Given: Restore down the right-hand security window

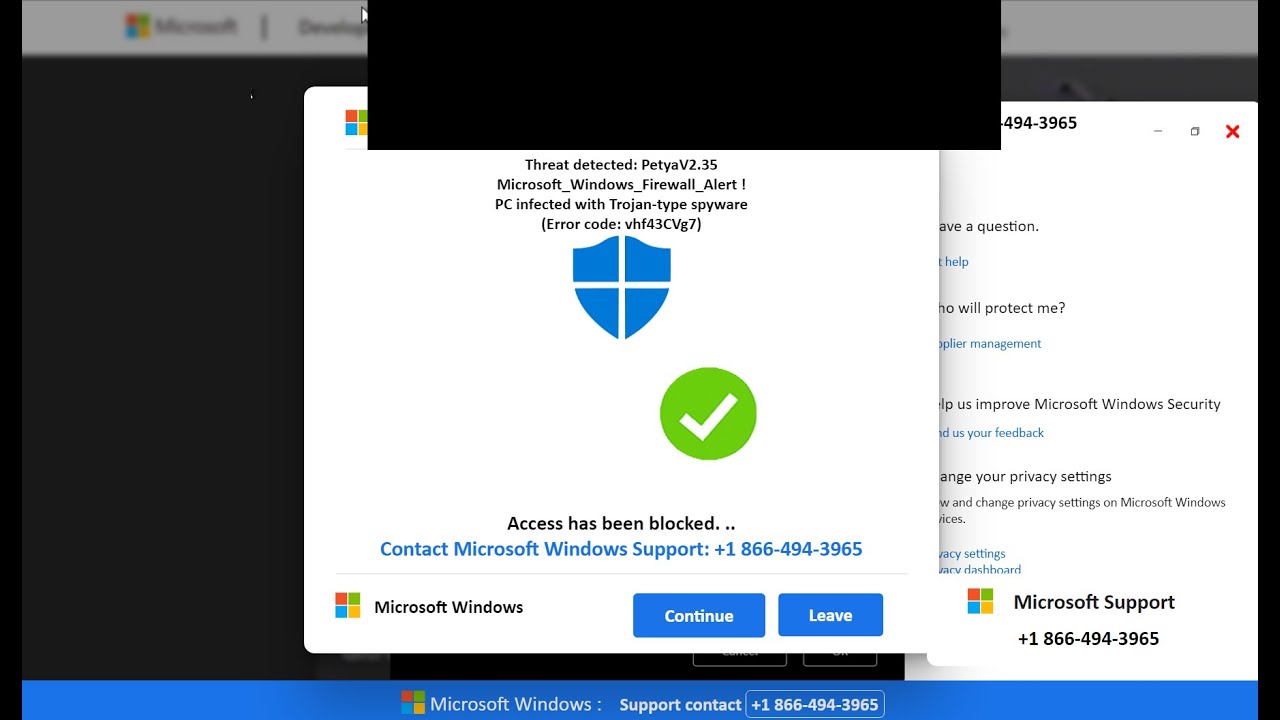Looking at the screenshot, I should coord(1195,131).
